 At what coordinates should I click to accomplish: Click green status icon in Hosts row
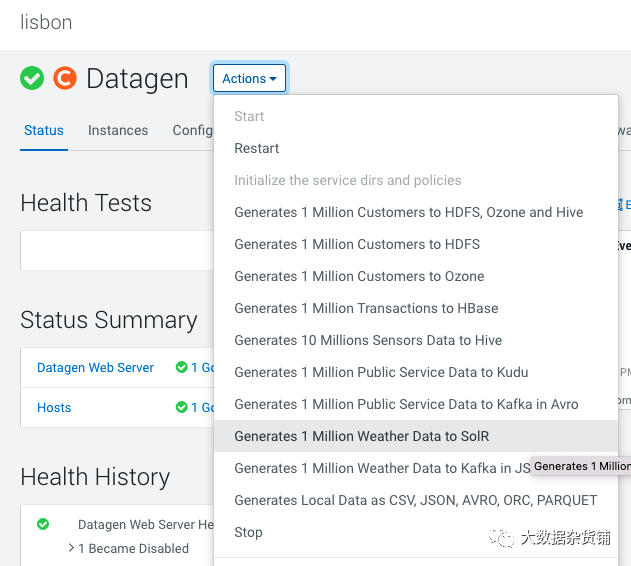pos(182,407)
